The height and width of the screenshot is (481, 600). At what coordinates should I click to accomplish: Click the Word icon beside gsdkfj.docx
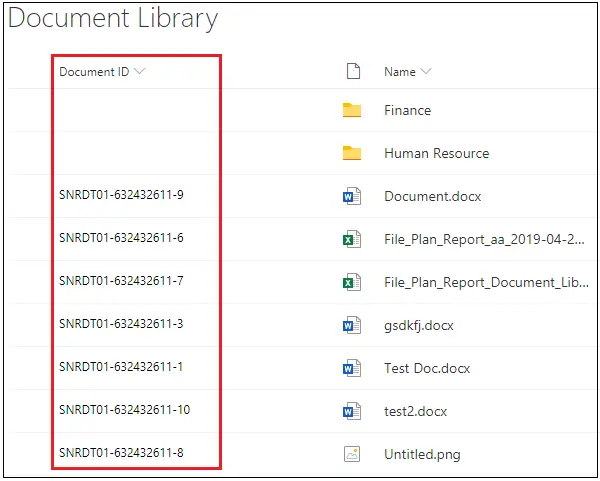pyautogui.click(x=351, y=325)
